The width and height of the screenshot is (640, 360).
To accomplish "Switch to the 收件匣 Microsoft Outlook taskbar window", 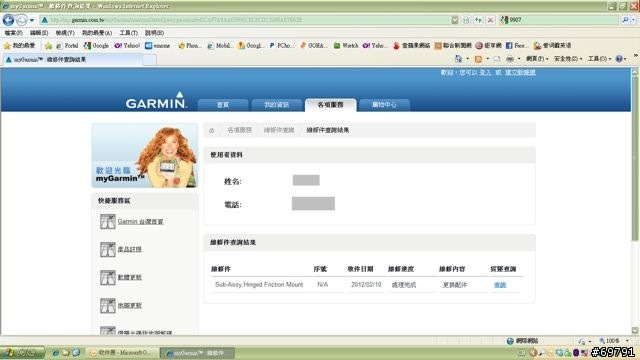I will tap(122, 353).
